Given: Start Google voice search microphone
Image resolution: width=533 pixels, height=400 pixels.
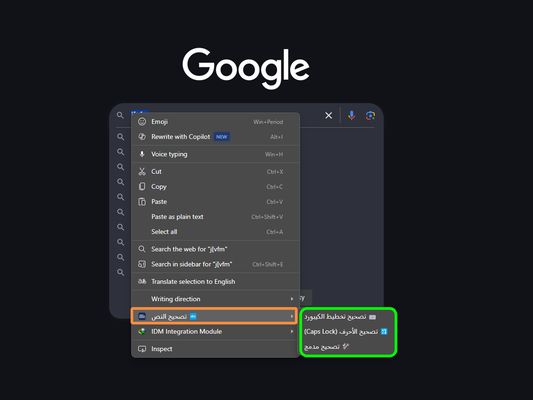Looking at the screenshot, I should (351, 116).
